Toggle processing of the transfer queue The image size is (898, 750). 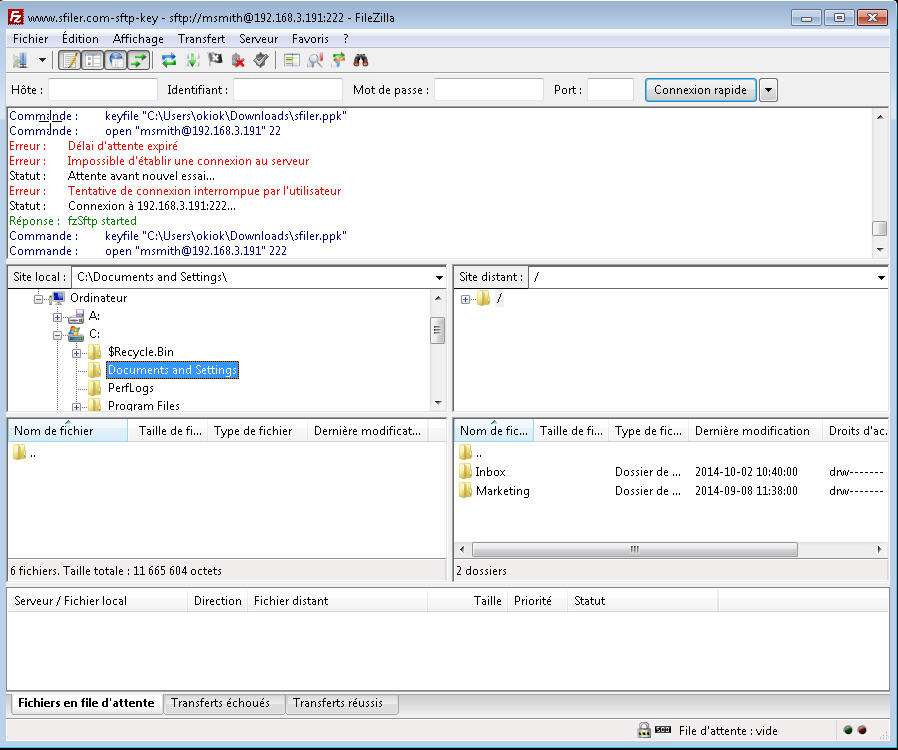(192, 60)
